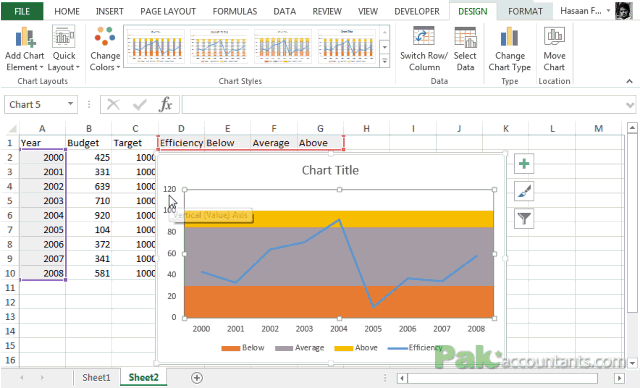Image resolution: width=640 pixels, height=388 pixels.
Task: Click the paintbrush Chart Styles button
Action: pyautogui.click(x=524, y=191)
